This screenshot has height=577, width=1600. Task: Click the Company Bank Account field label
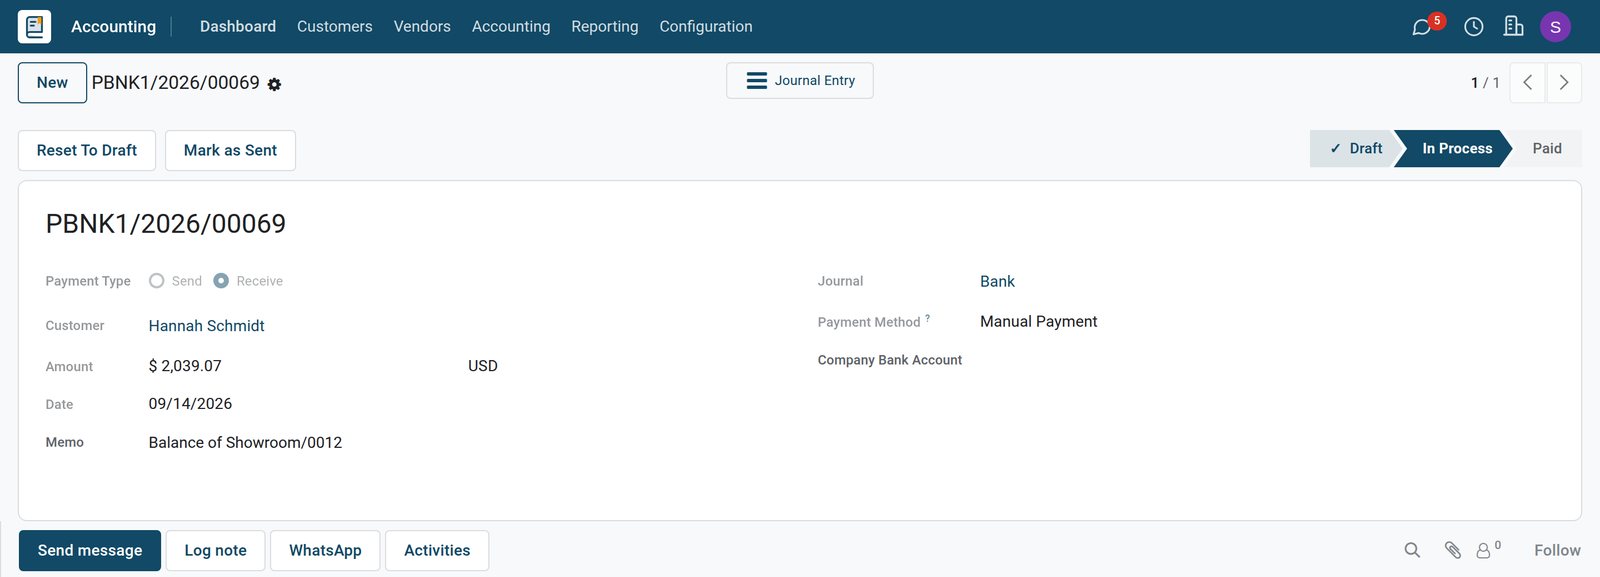[x=890, y=360]
